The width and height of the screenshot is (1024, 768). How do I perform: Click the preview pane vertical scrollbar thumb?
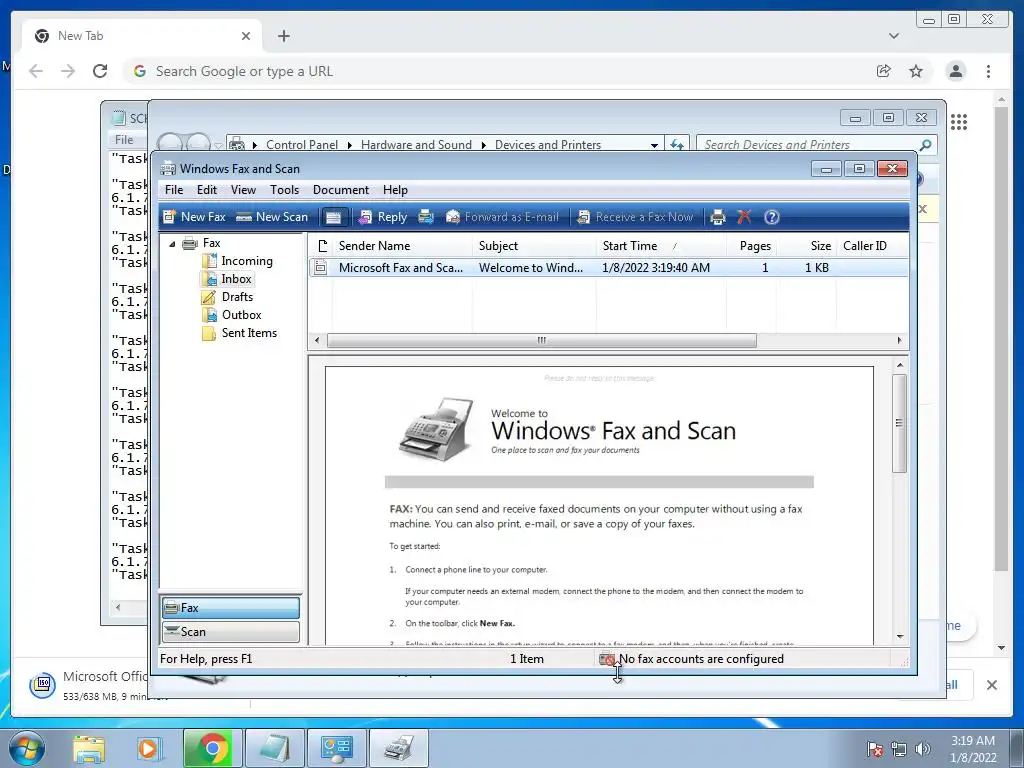coord(899,423)
